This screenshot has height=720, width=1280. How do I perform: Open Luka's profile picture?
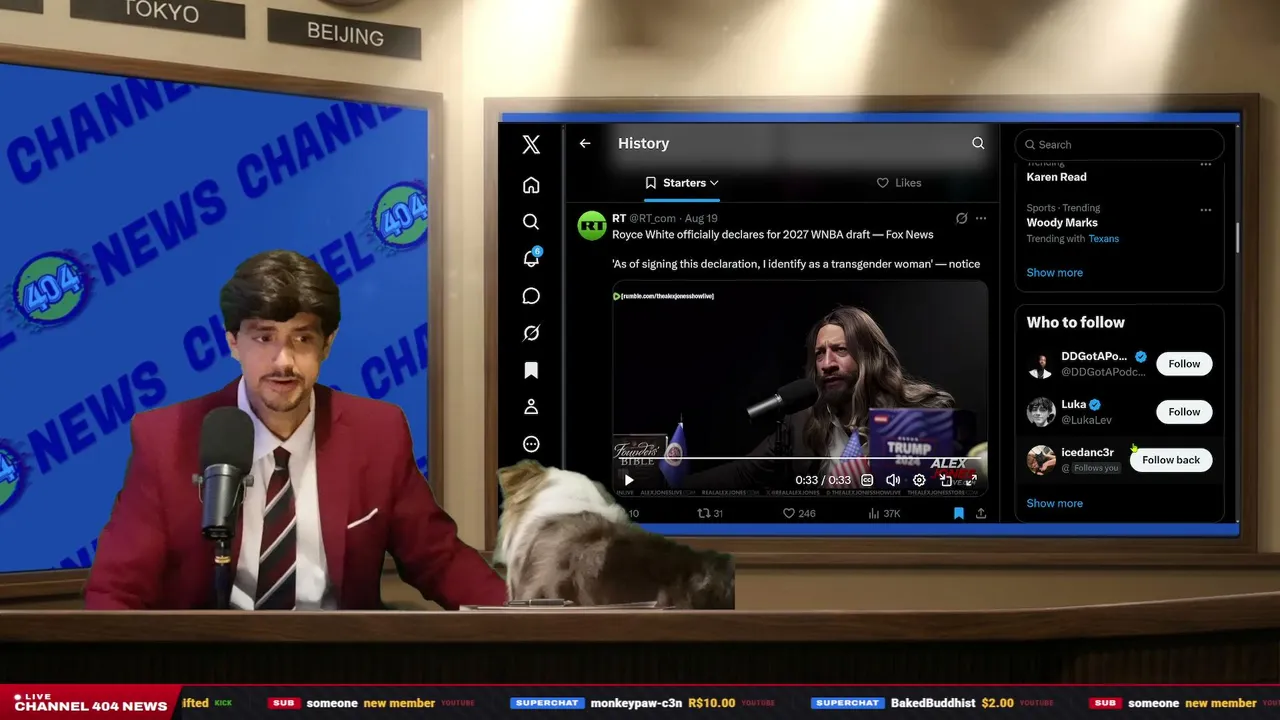(1041, 412)
